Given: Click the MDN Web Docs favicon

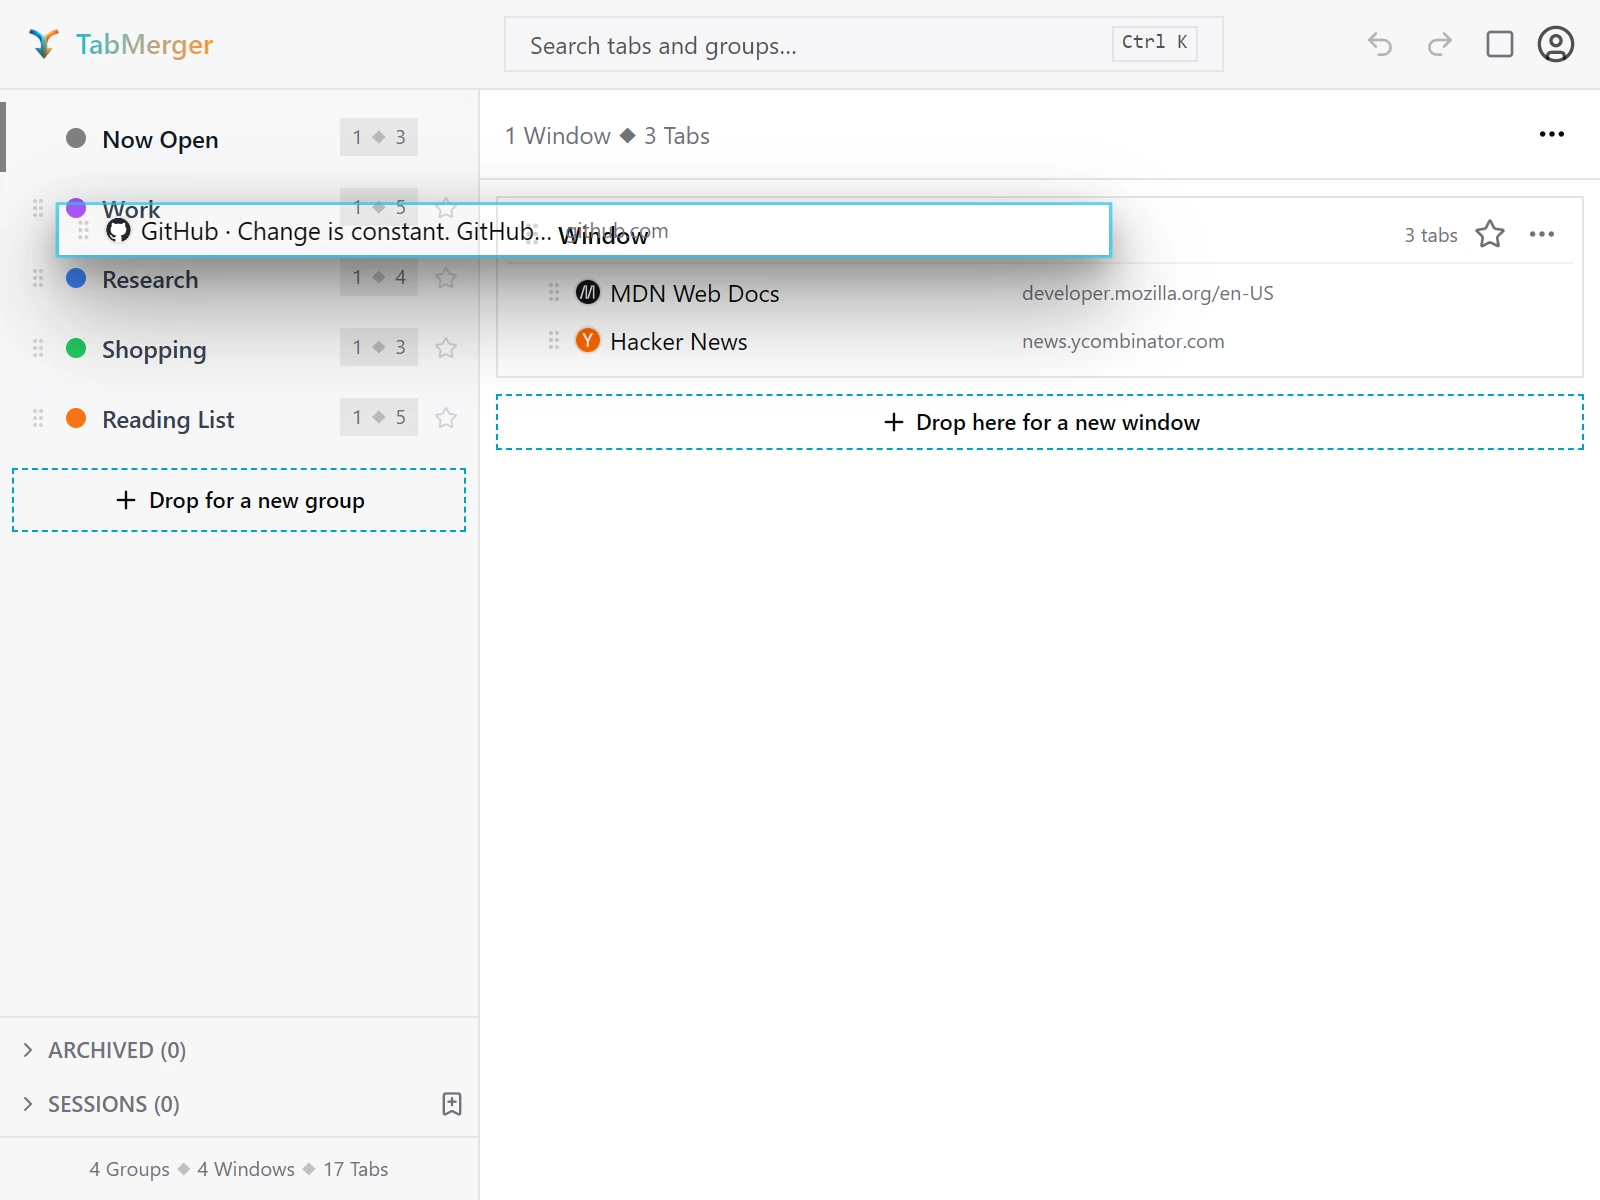Looking at the screenshot, I should tap(588, 293).
